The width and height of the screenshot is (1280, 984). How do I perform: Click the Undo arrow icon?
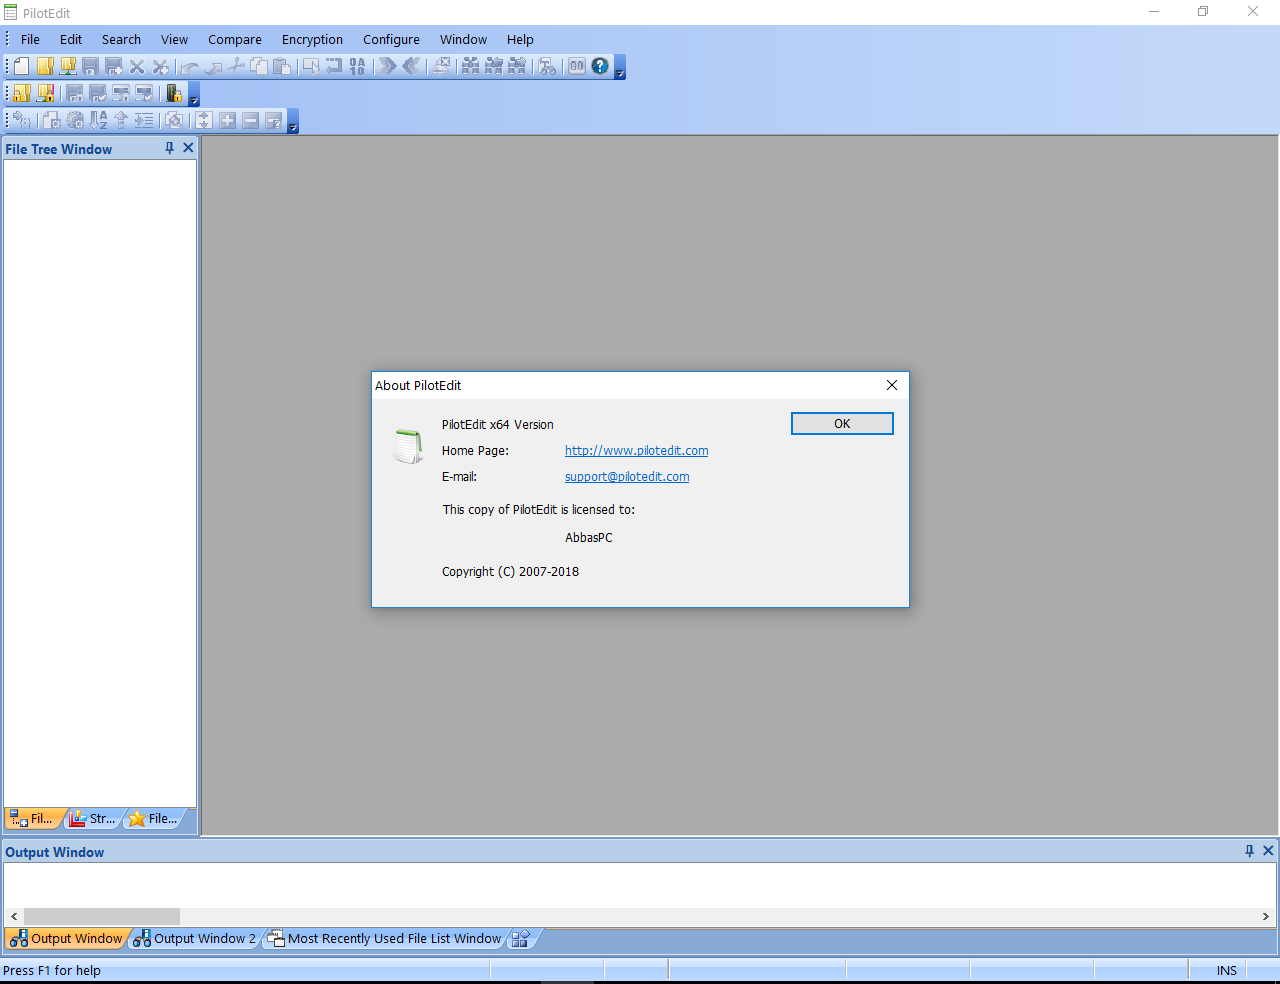pos(189,66)
